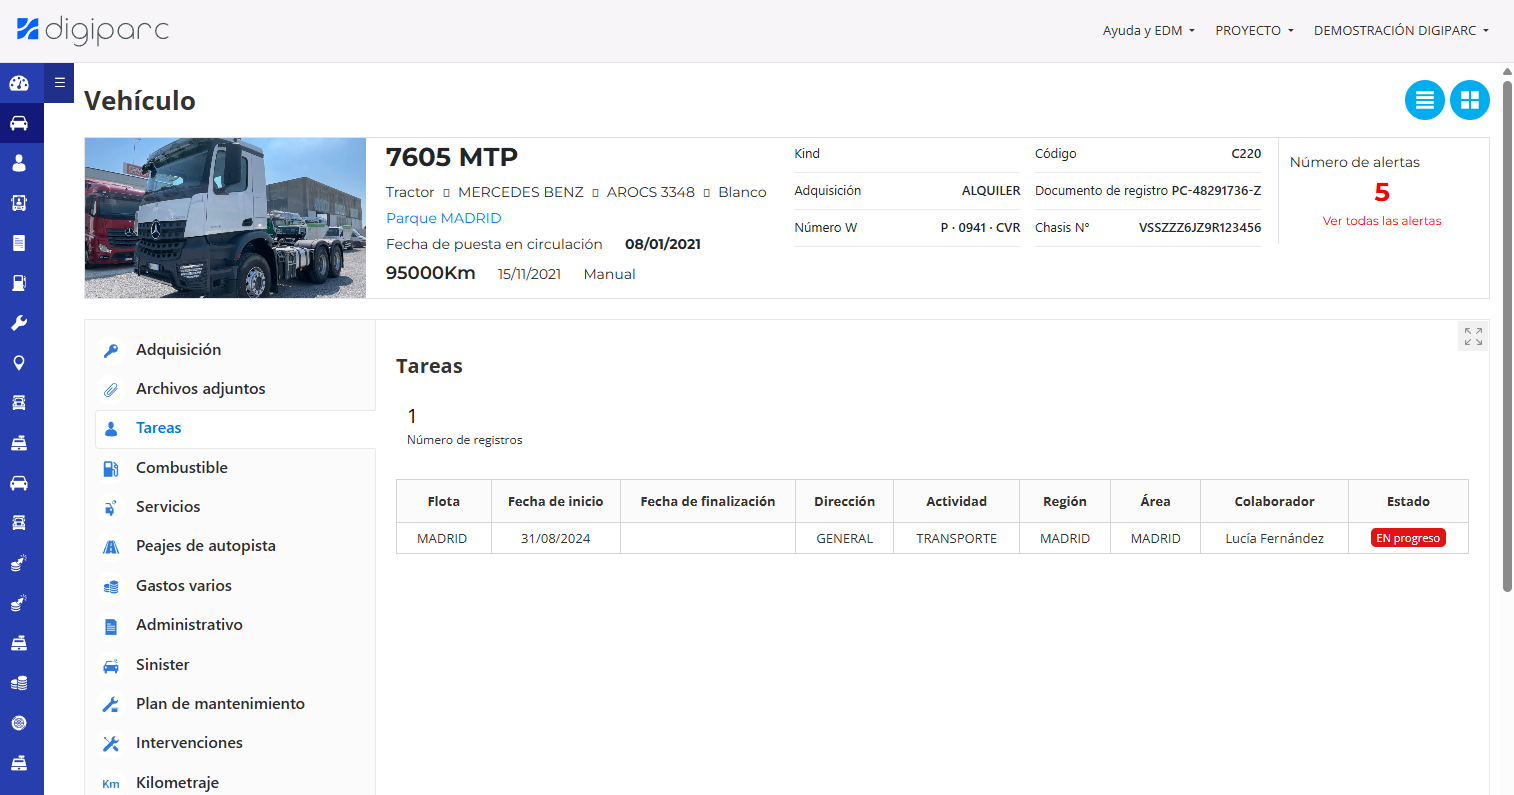This screenshot has width=1514, height=795.
Task: Select Combustible in vehicle section menu
Action: (182, 468)
